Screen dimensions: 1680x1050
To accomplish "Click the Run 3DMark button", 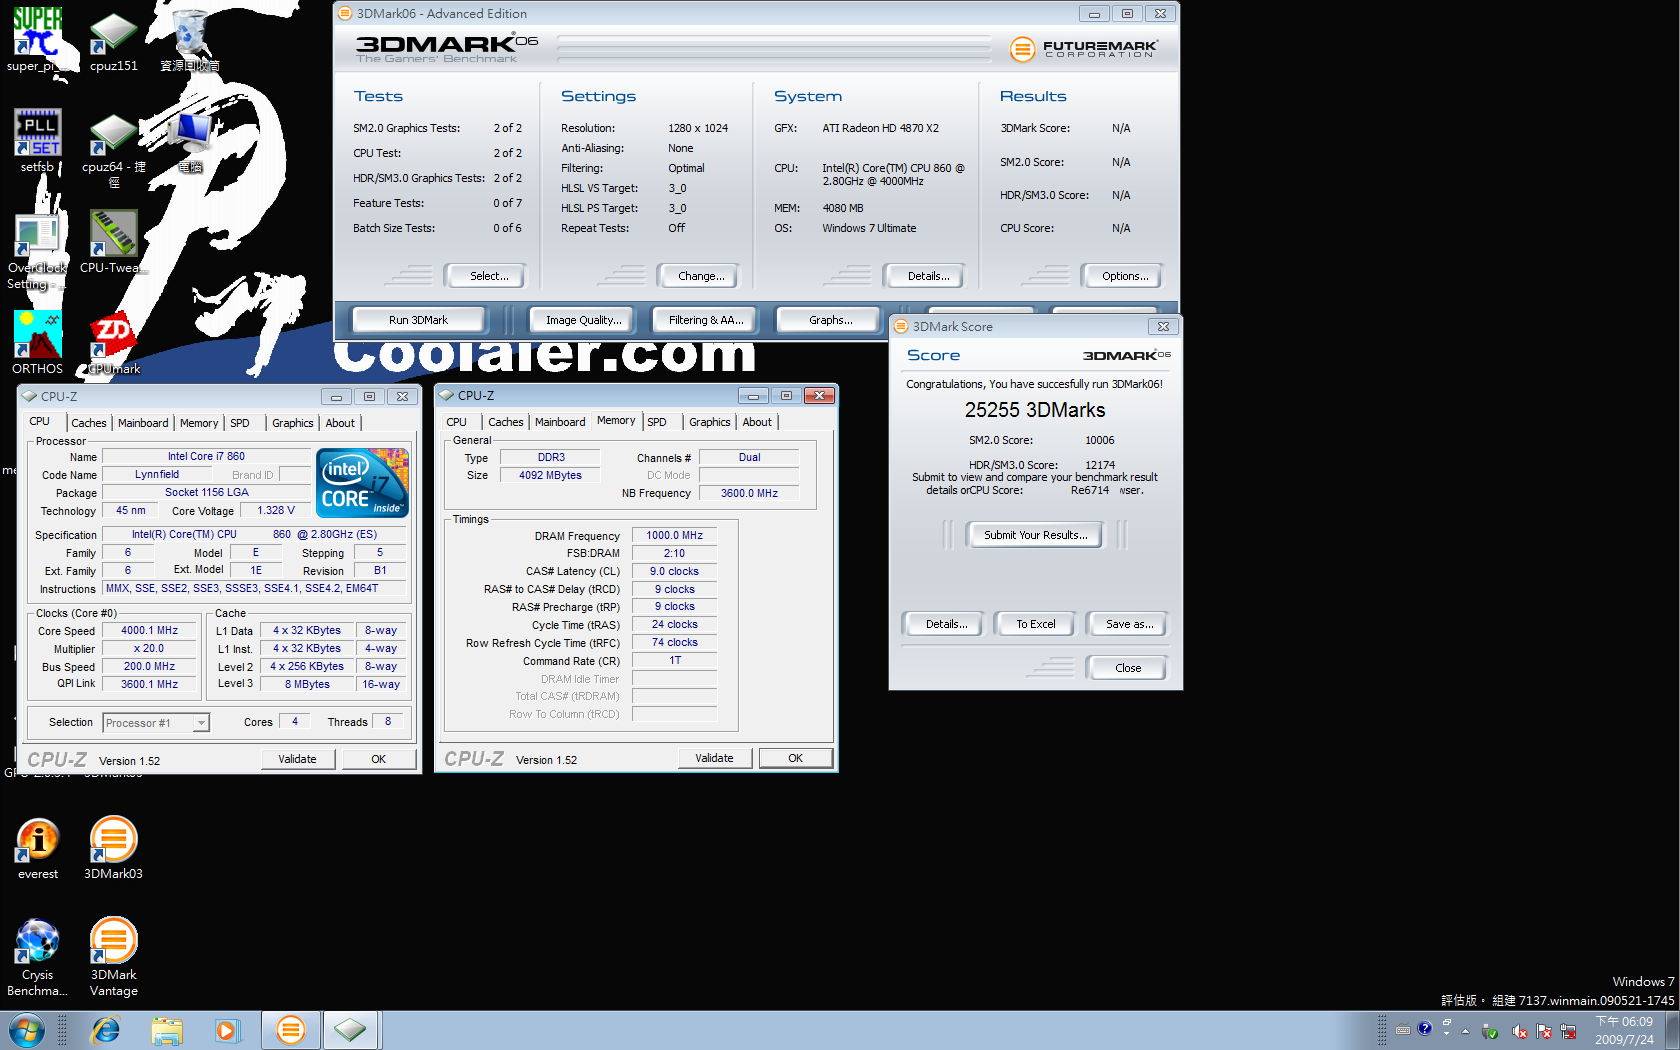I will [x=418, y=320].
